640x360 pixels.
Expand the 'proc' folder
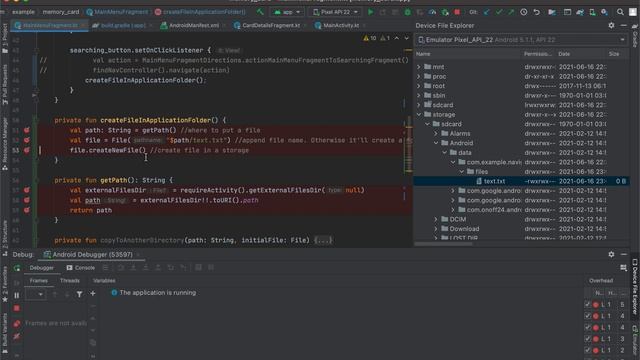tap(419, 76)
